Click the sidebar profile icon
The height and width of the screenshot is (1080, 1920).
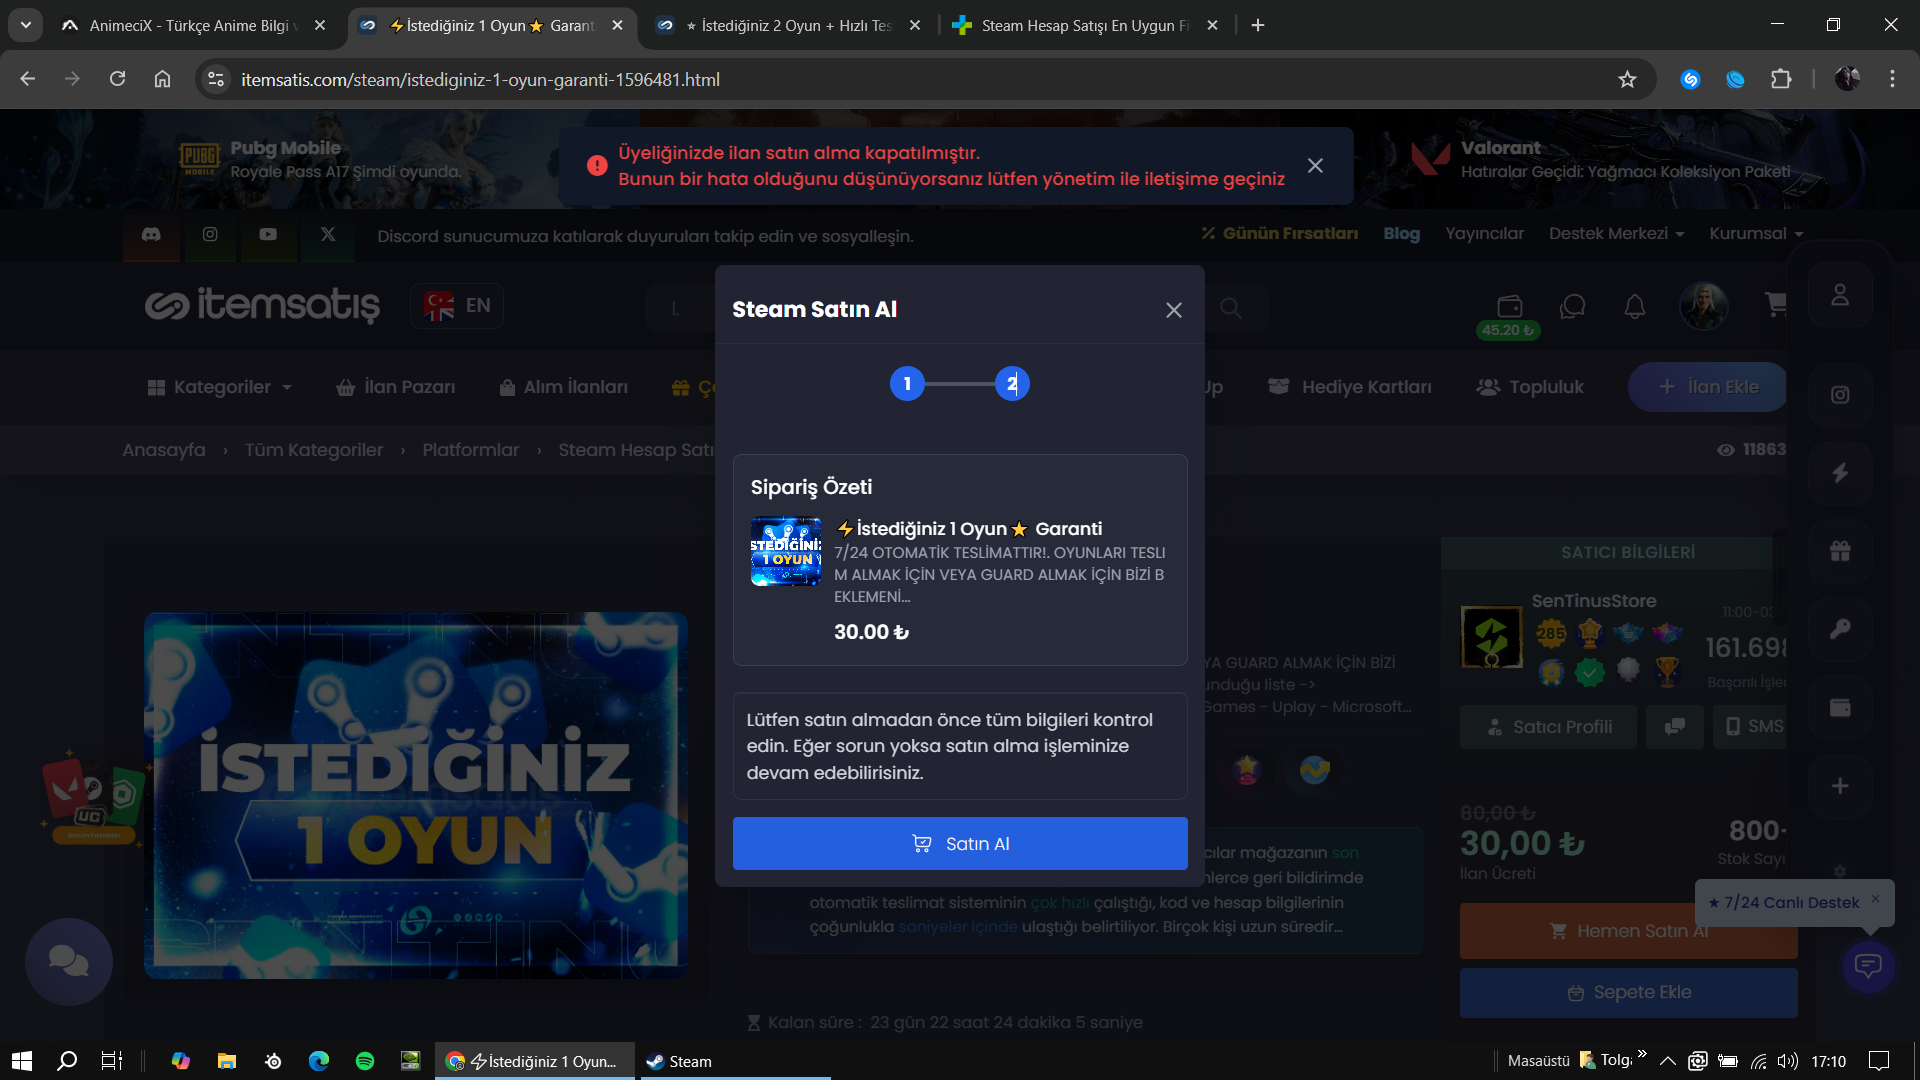pyautogui.click(x=1840, y=295)
